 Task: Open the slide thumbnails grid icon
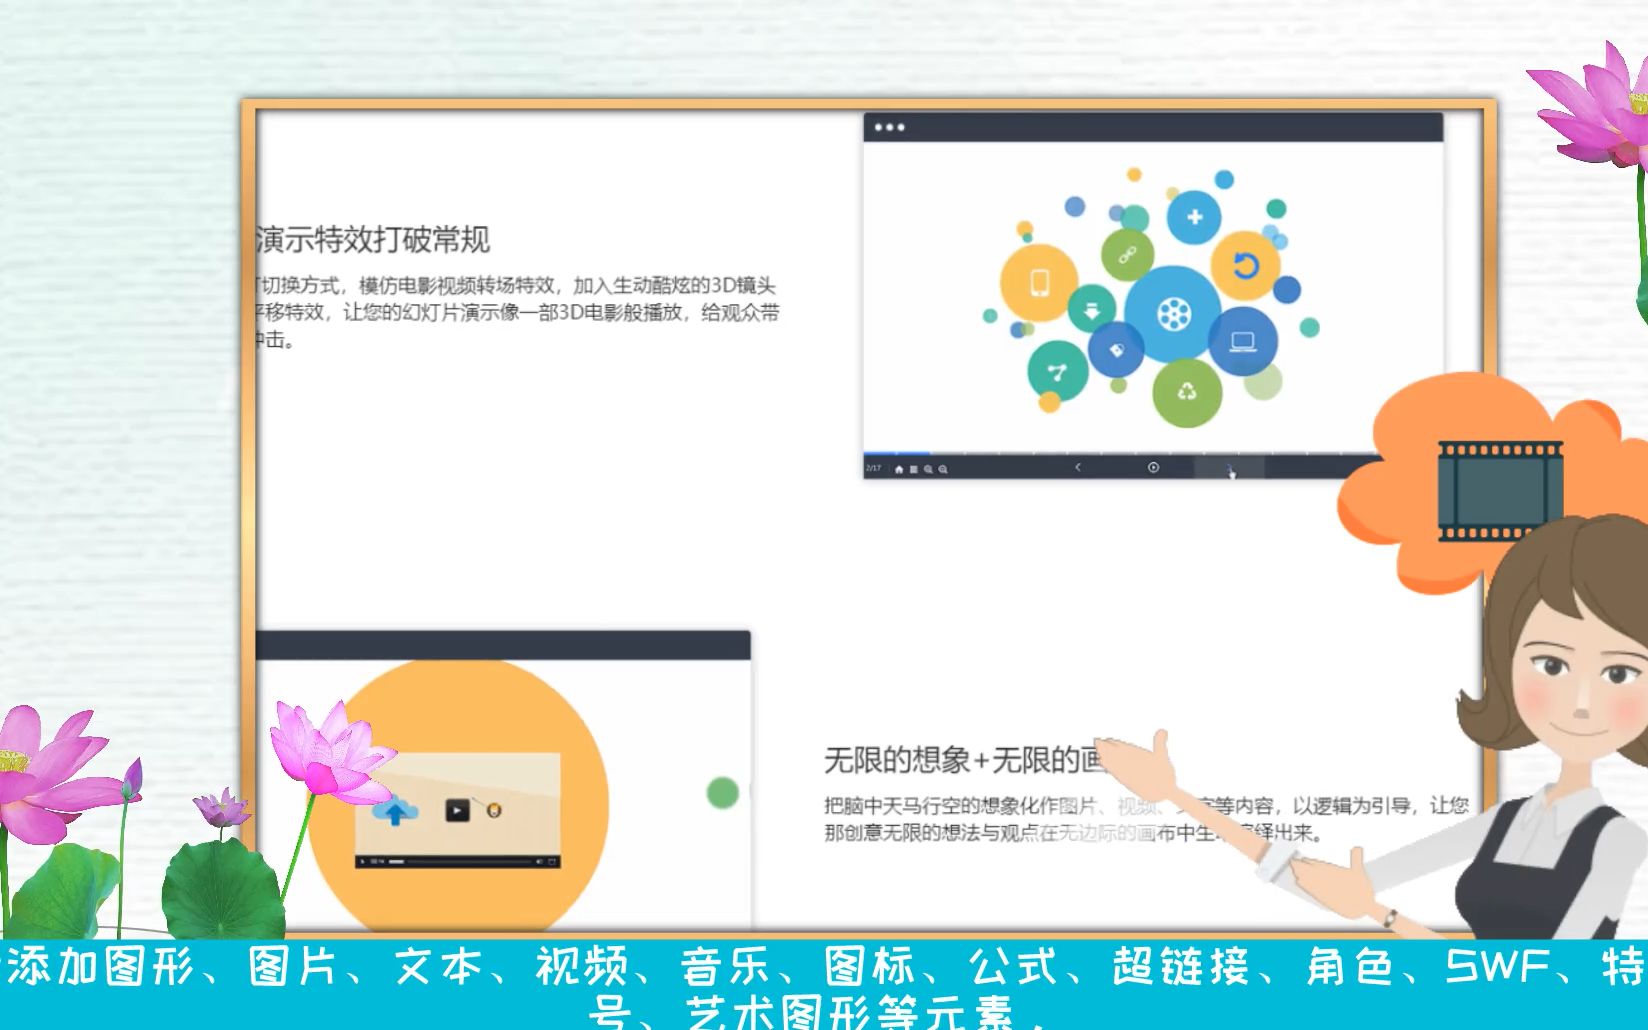[x=912, y=469]
